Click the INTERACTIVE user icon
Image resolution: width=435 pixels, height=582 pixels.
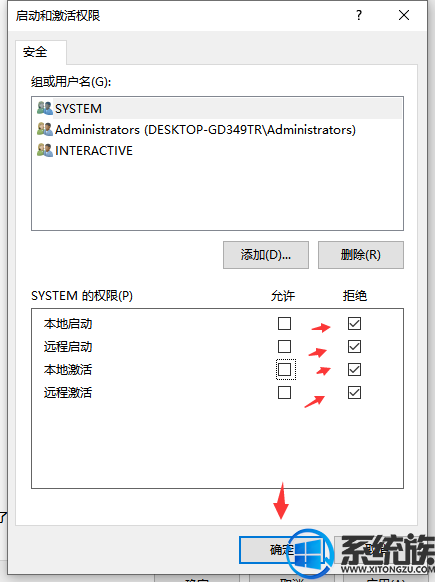45,150
